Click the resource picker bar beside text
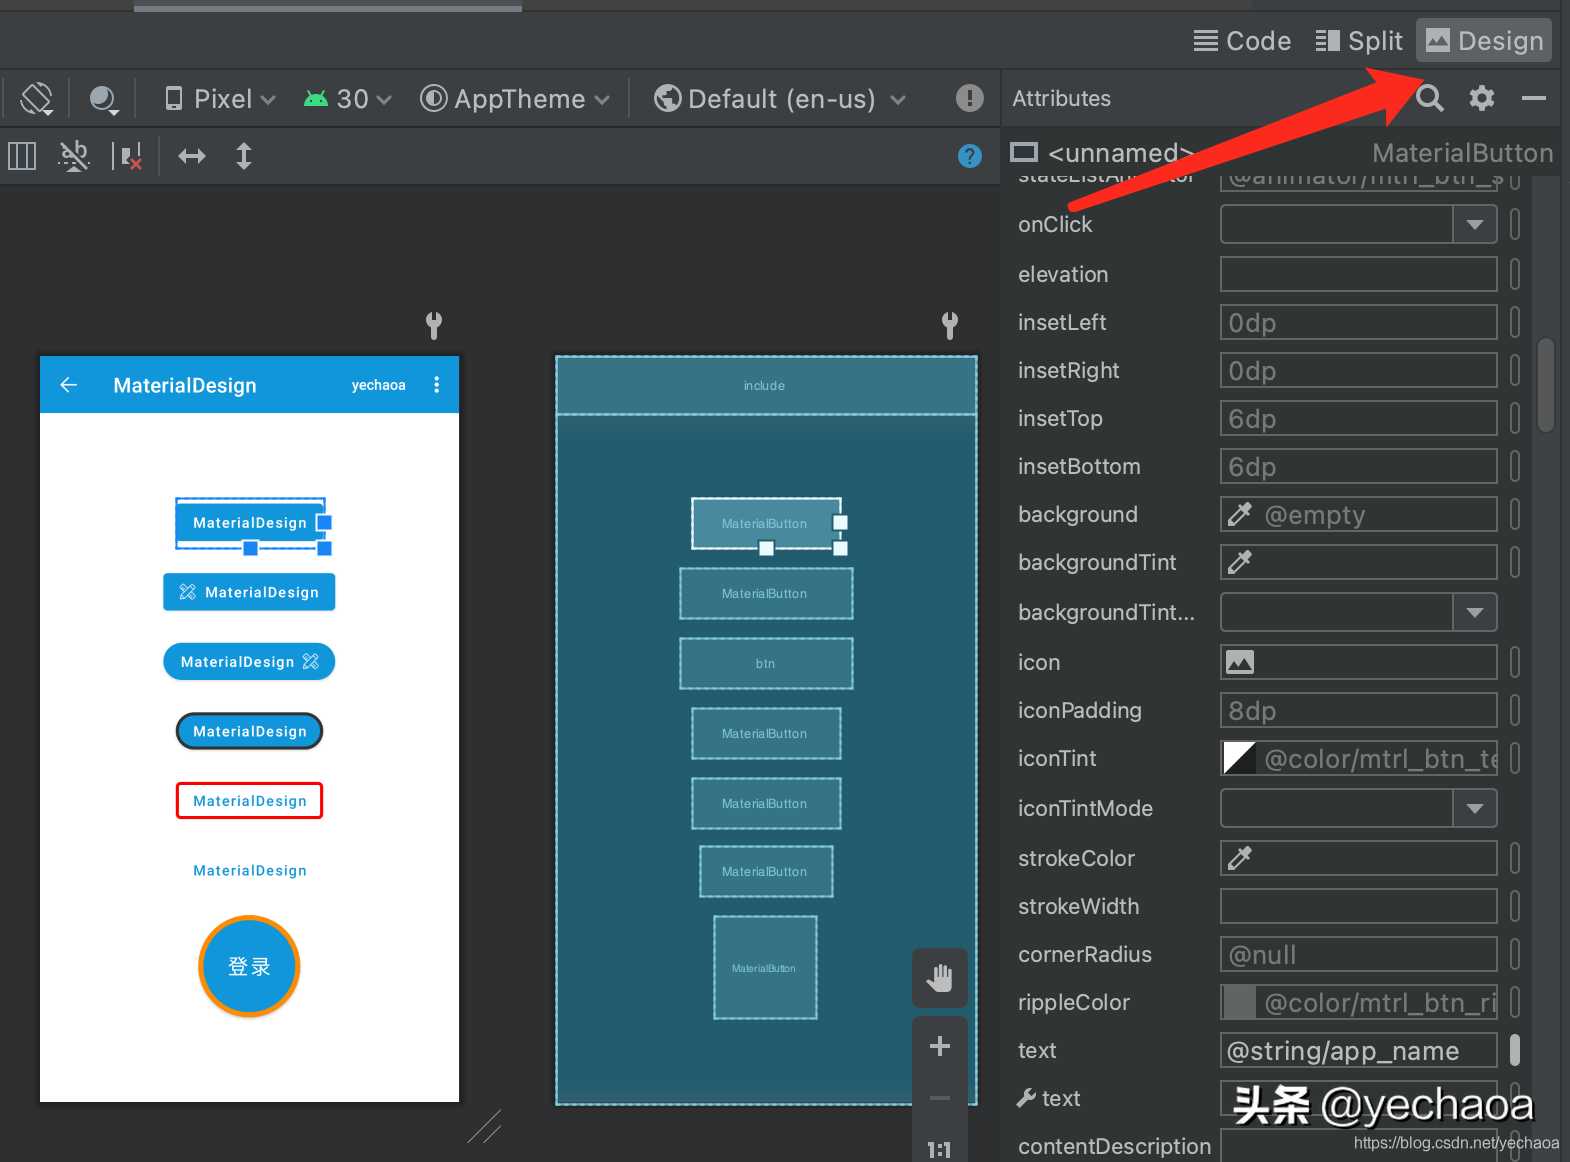 click(x=1514, y=1050)
